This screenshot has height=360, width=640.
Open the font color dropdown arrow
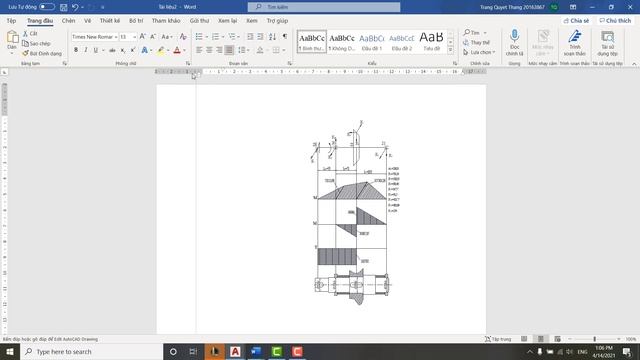pyautogui.click(x=184, y=50)
